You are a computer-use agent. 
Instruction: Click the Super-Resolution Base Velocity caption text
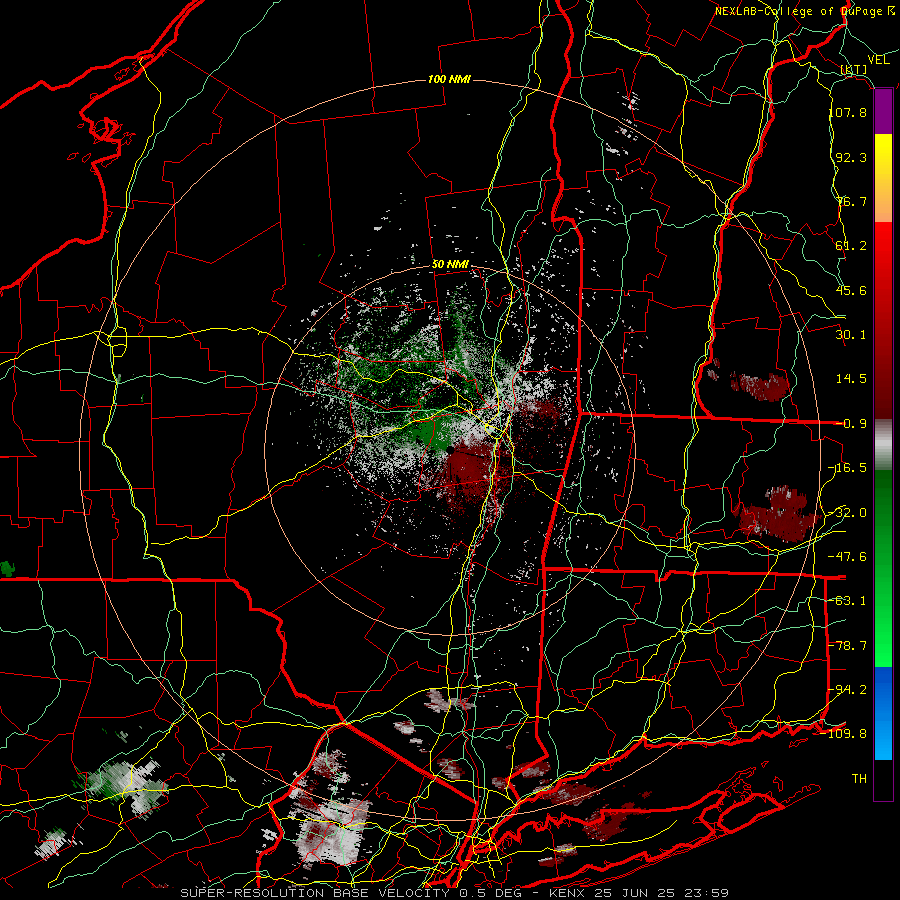pyautogui.click(x=455, y=893)
